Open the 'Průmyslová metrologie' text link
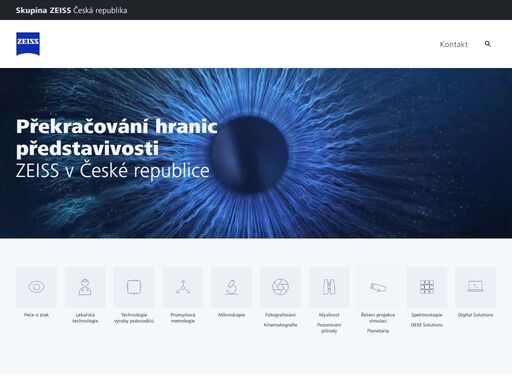This screenshot has height=384, width=512. click(183, 318)
